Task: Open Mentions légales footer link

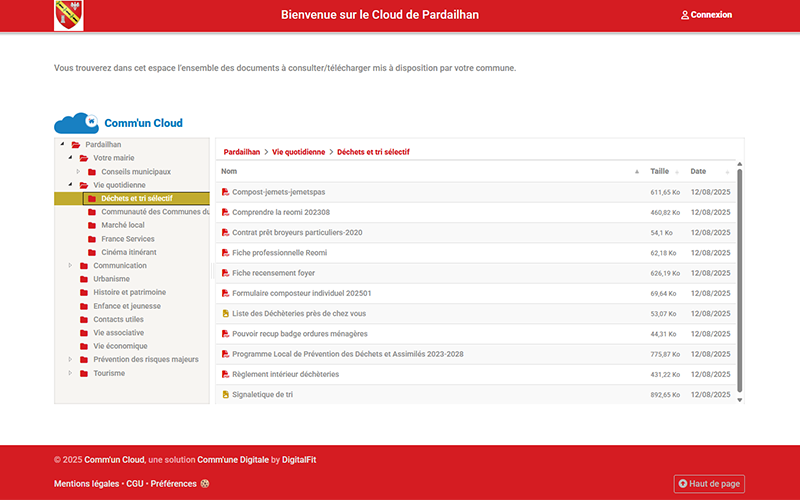Action: point(86,484)
